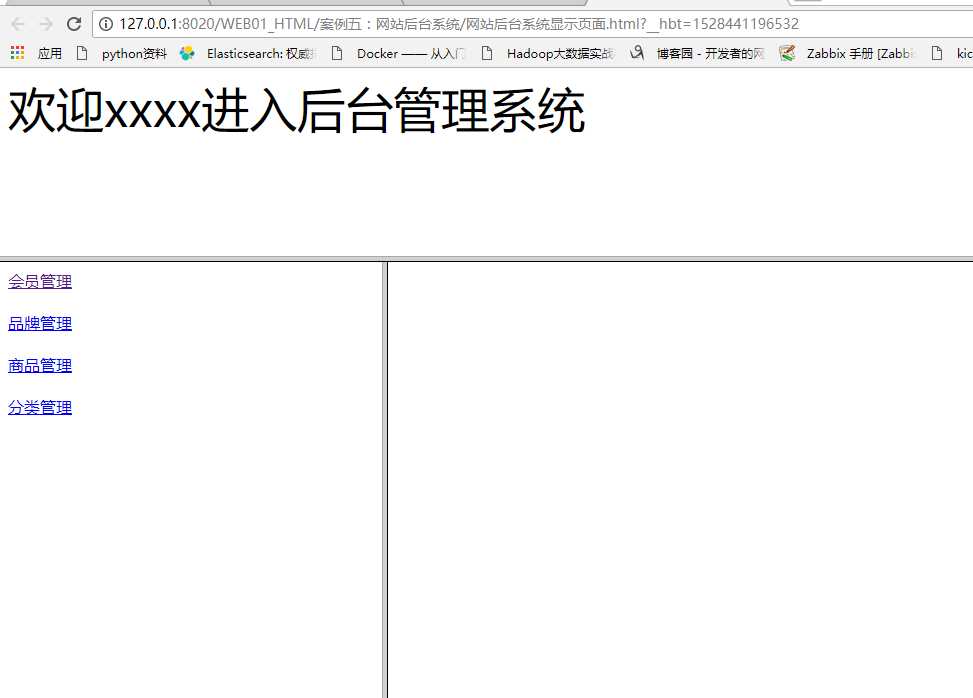
Task: Click the browser back arrow
Action: (17, 24)
